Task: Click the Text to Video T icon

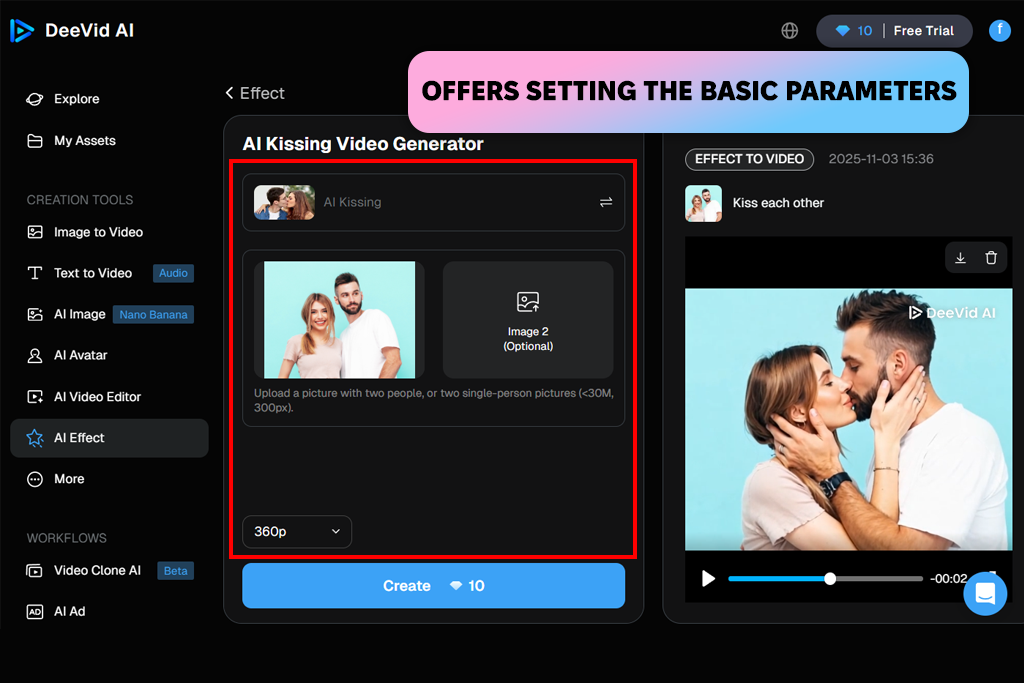Action: [x=35, y=274]
